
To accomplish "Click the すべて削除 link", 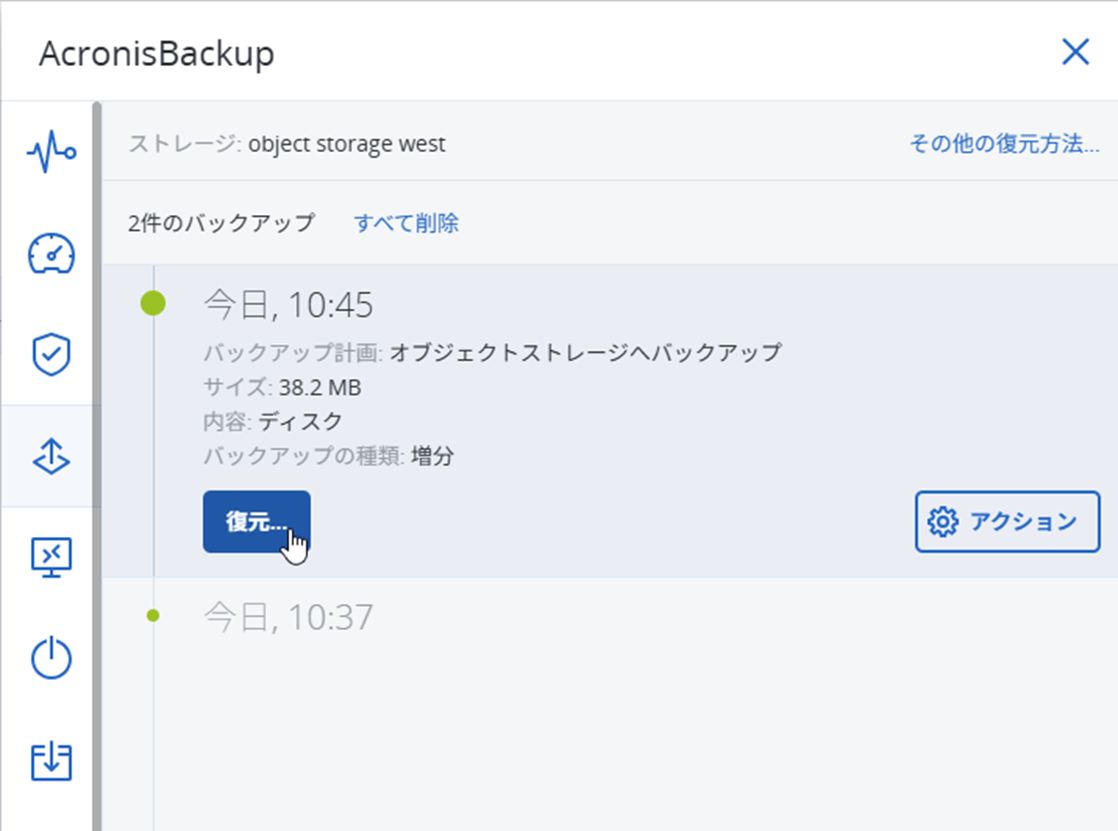I will (x=406, y=223).
